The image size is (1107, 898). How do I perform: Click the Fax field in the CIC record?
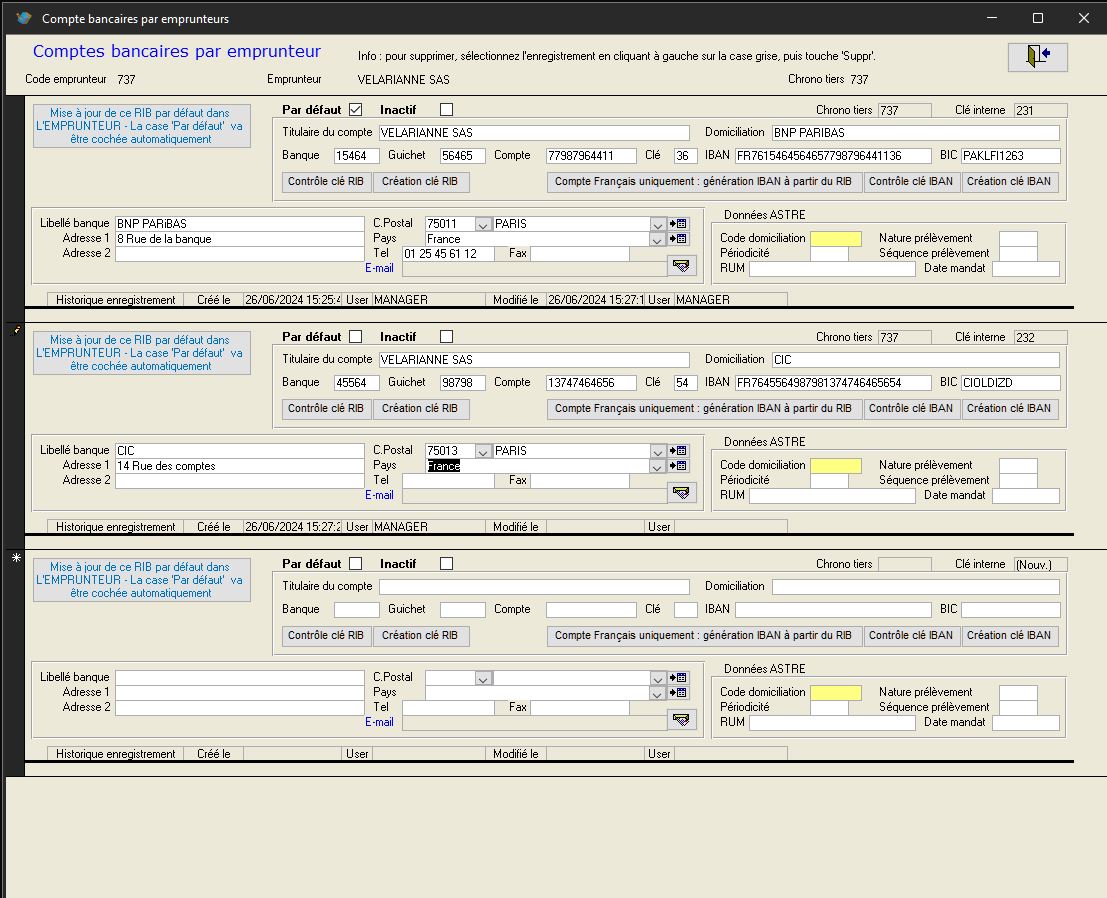(580, 481)
